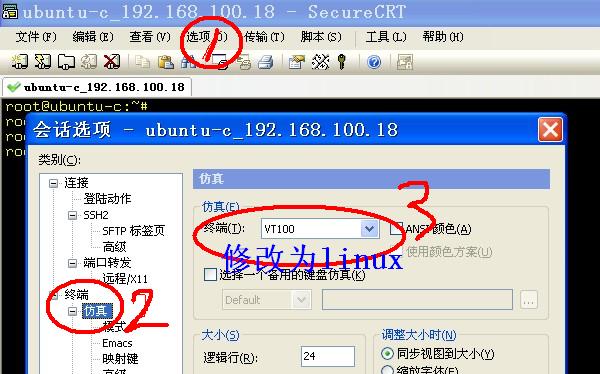Click the Find binoculars icon

coord(188,62)
